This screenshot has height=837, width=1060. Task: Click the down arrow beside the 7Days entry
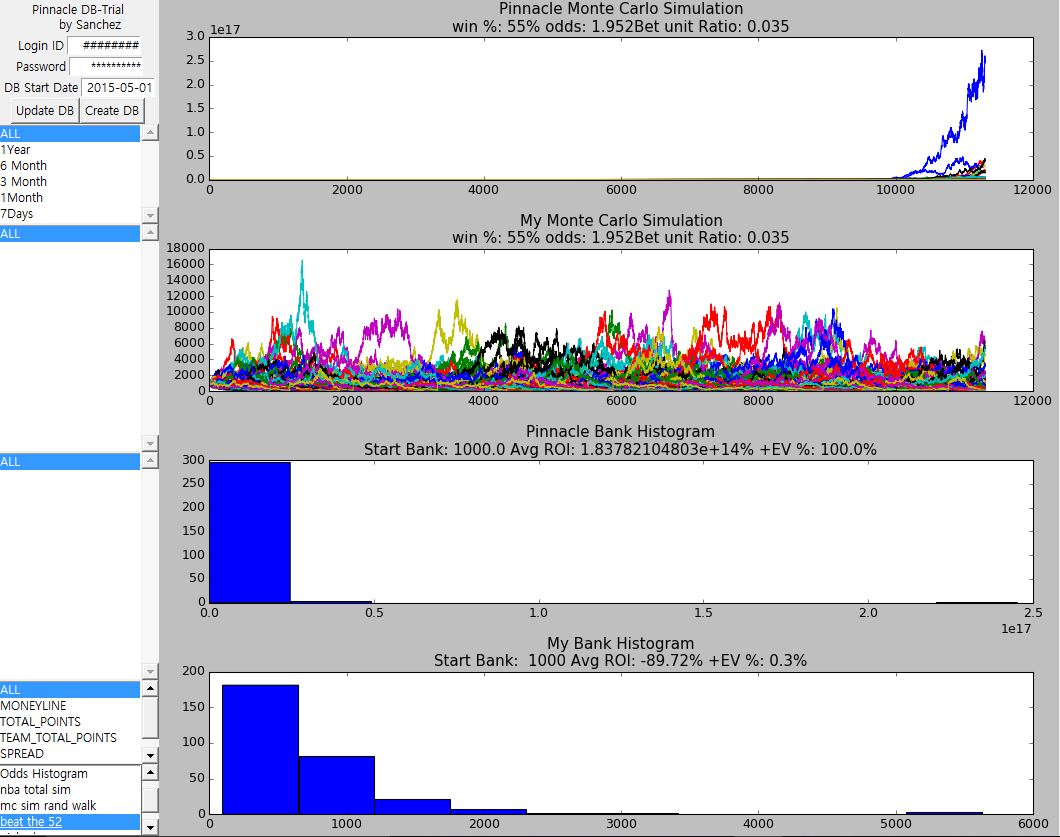(150, 215)
